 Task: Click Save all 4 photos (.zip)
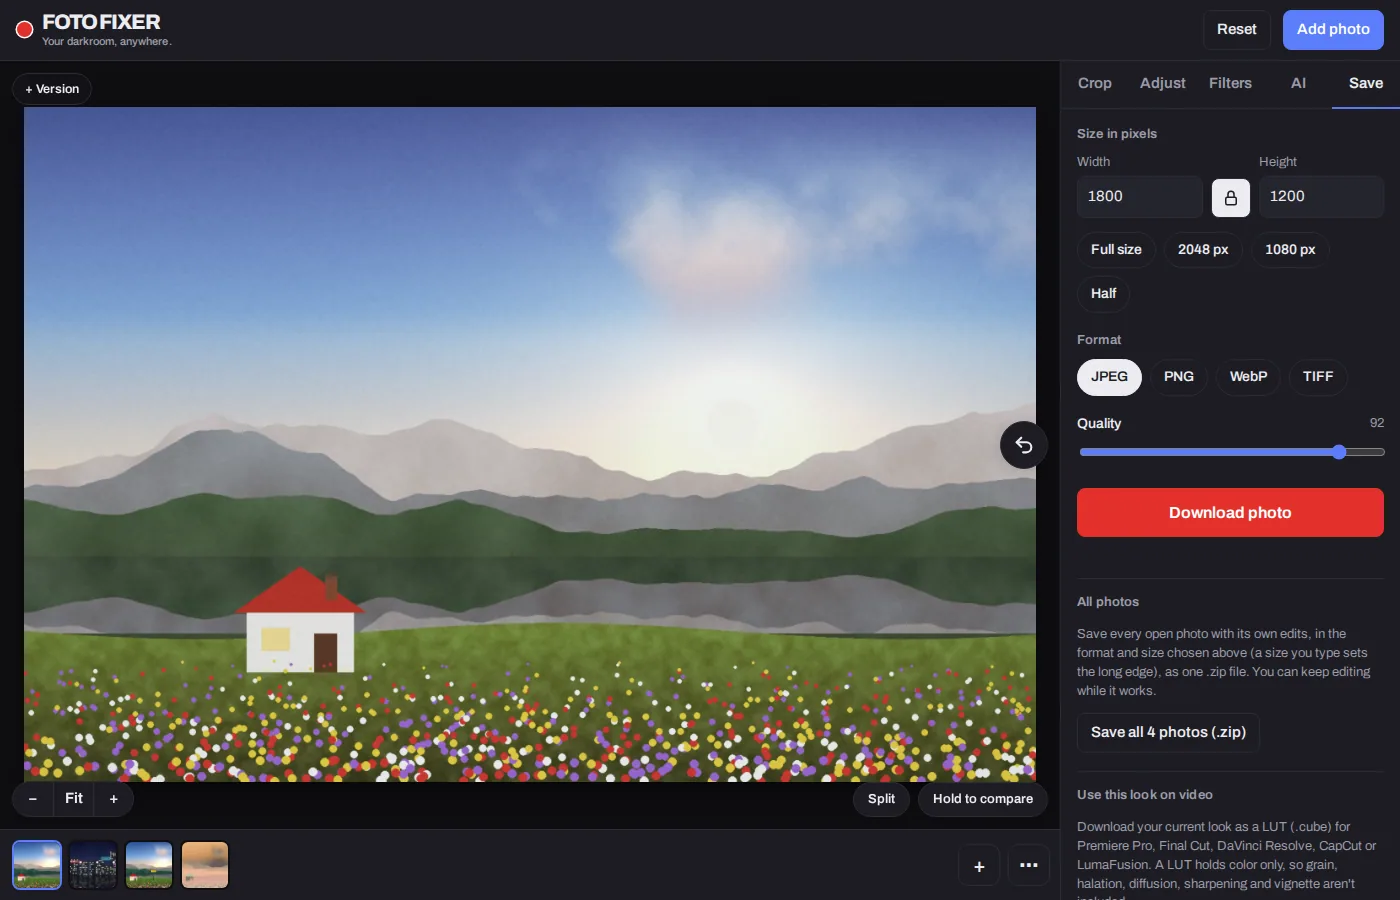[1168, 733]
